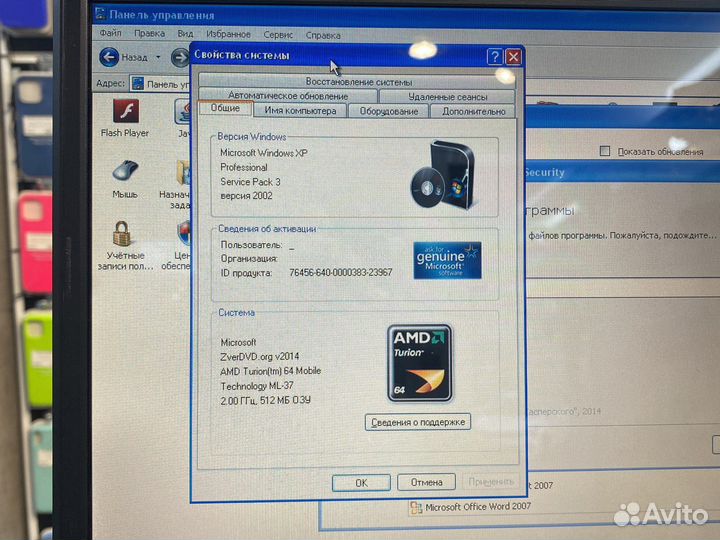Click the Microsoft Office Word 2007 entry

coord(470,507)
